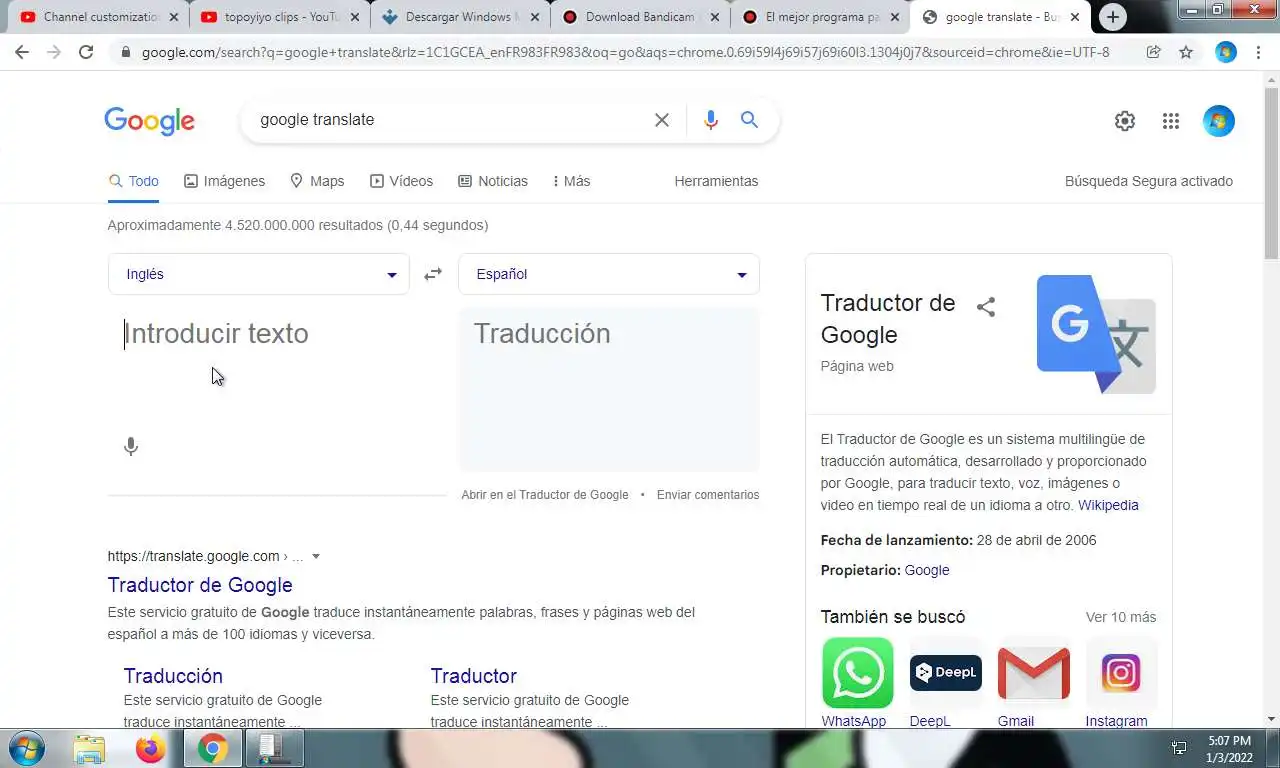Open the Inglés source language dropdown
Image resolution: width=1280 pixels, height=768 pixels.
point(258,274)
